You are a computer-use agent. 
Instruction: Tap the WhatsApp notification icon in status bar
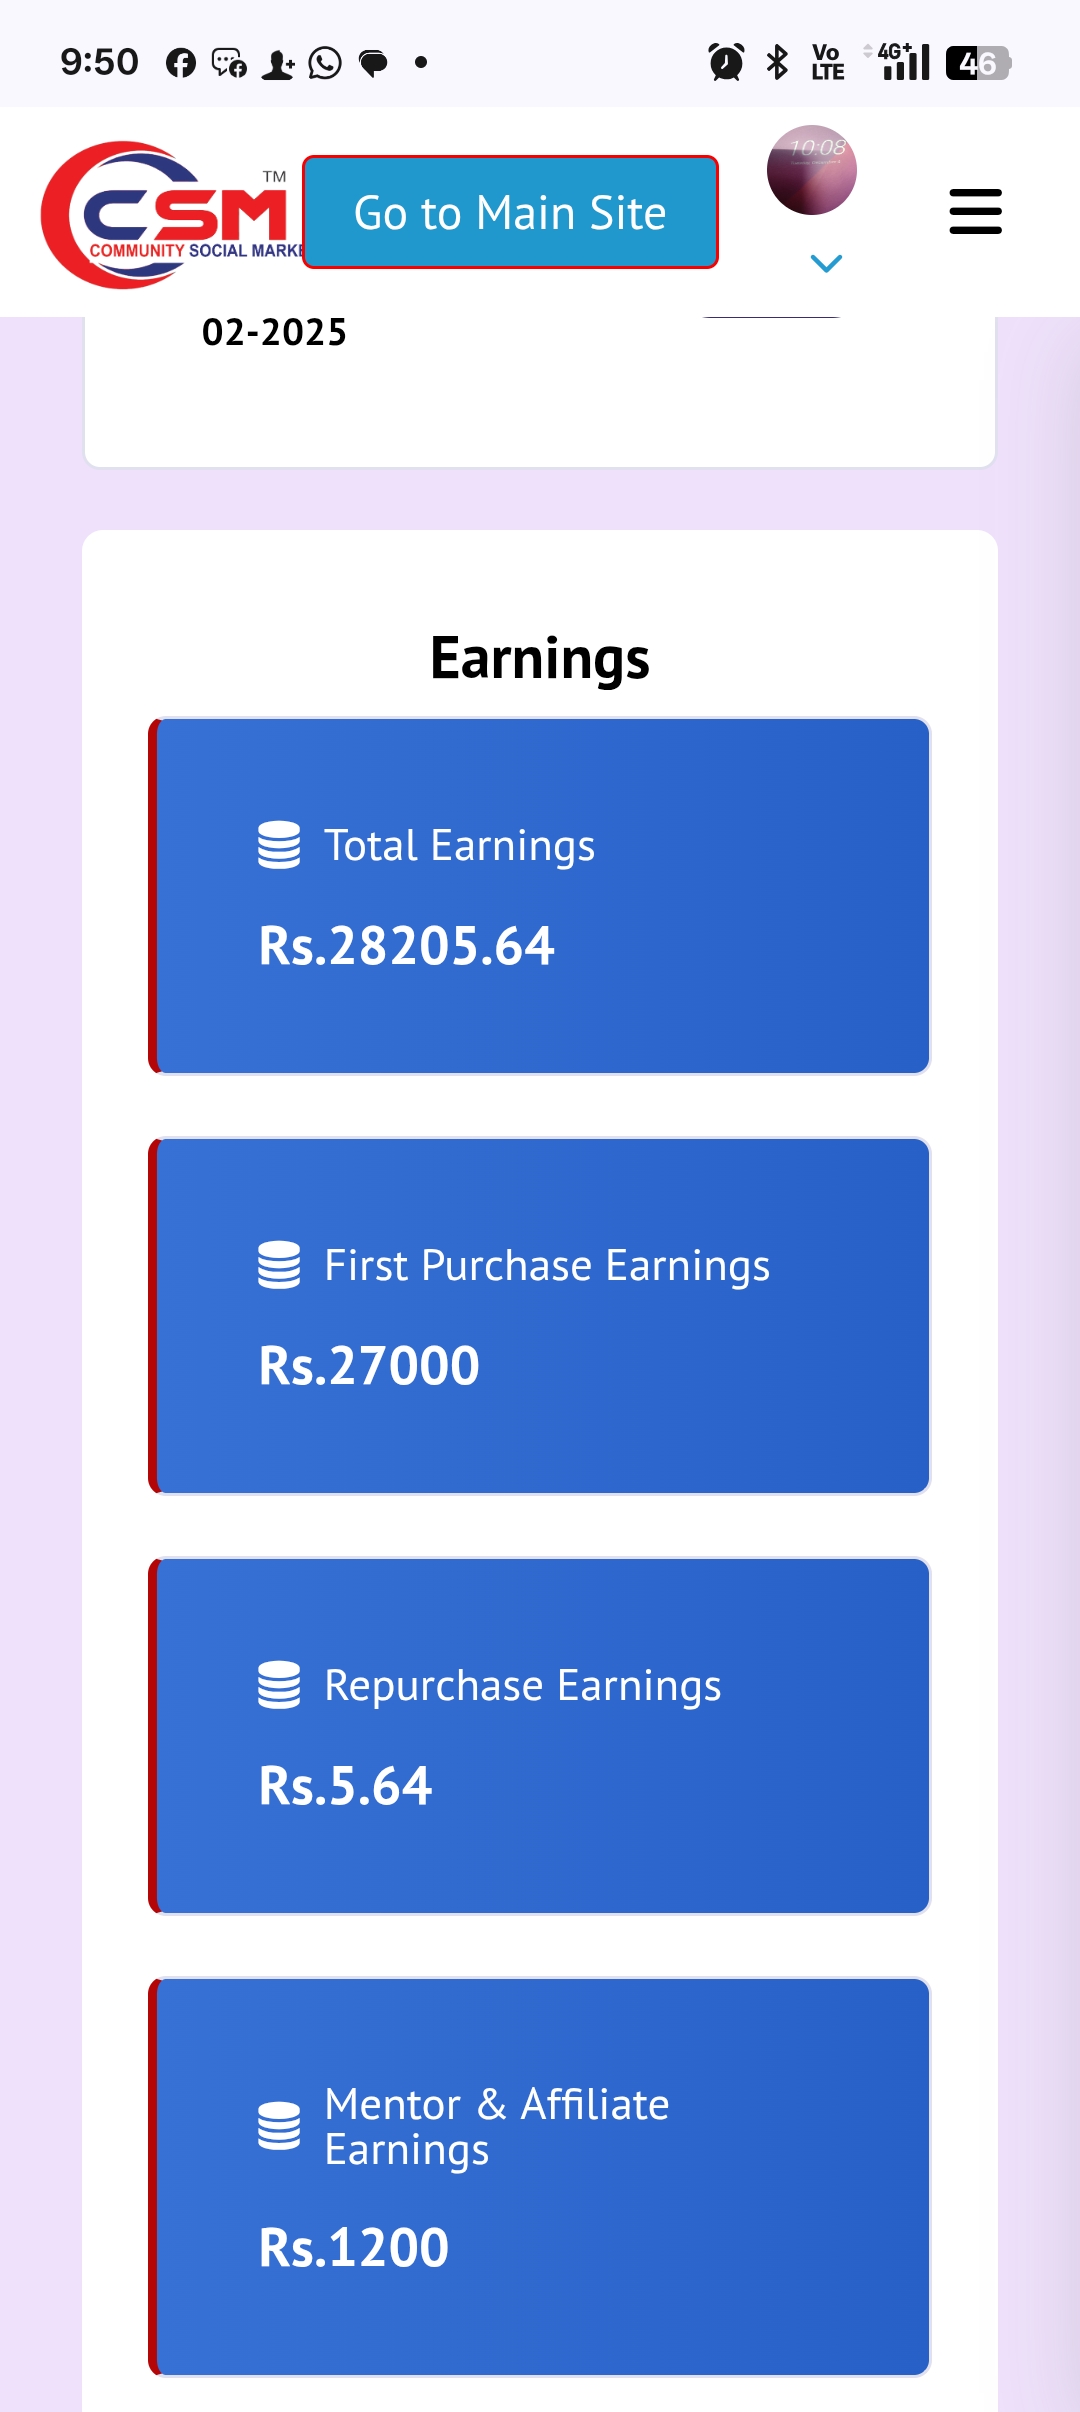coord(325,63)
